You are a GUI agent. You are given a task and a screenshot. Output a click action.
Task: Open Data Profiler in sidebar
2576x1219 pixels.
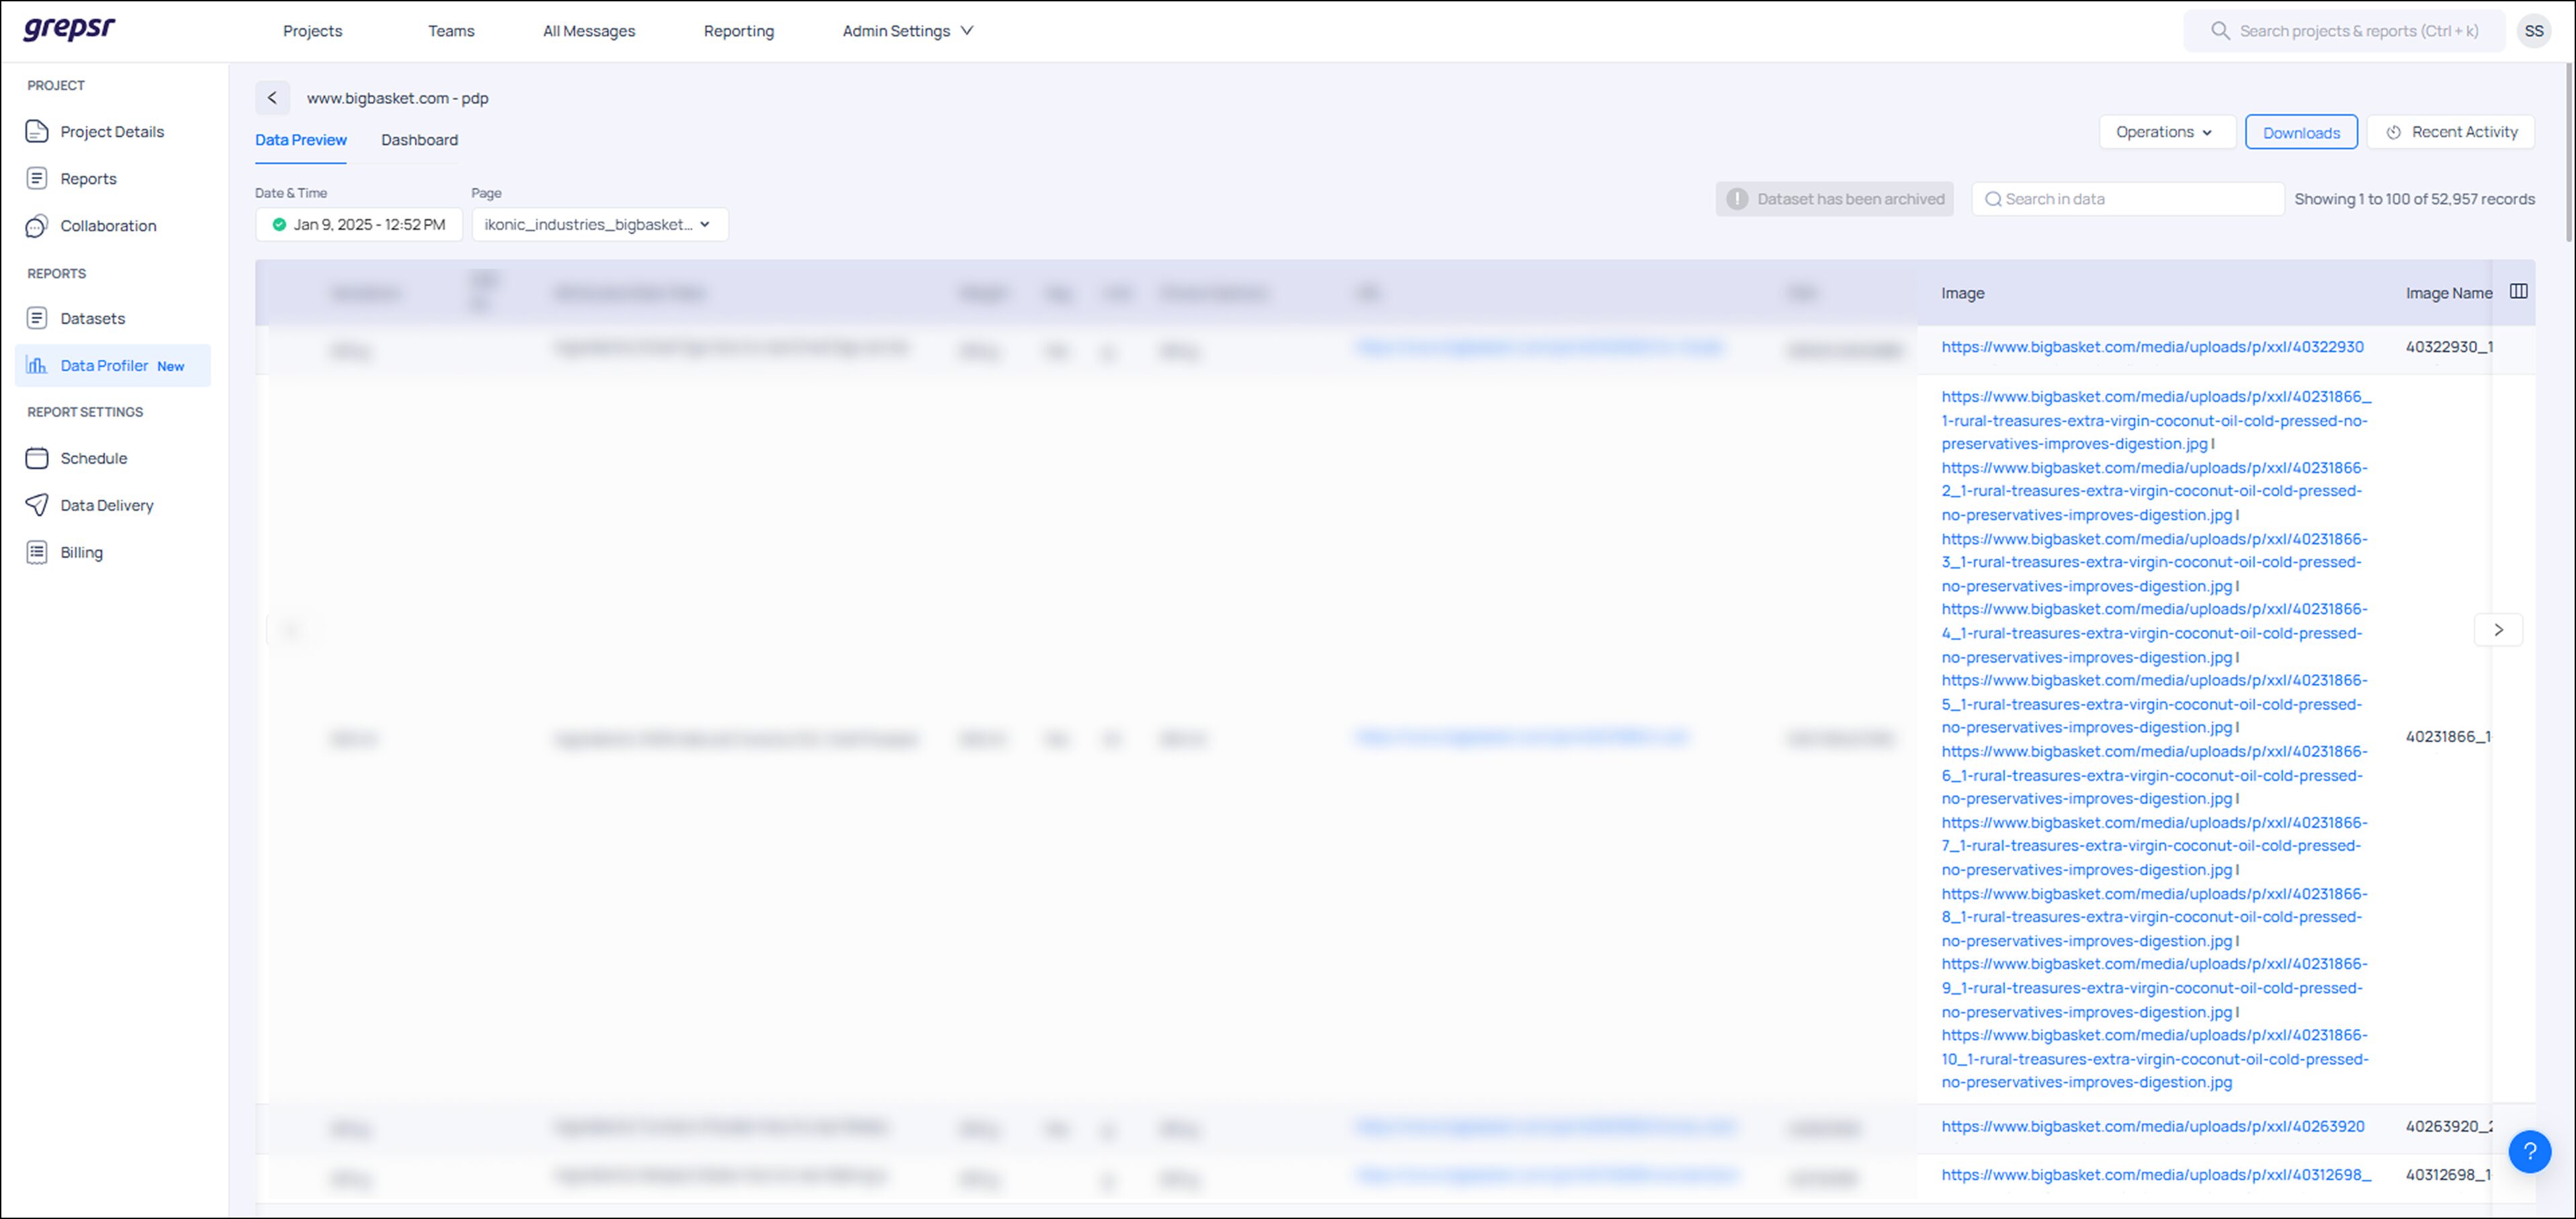113,365
